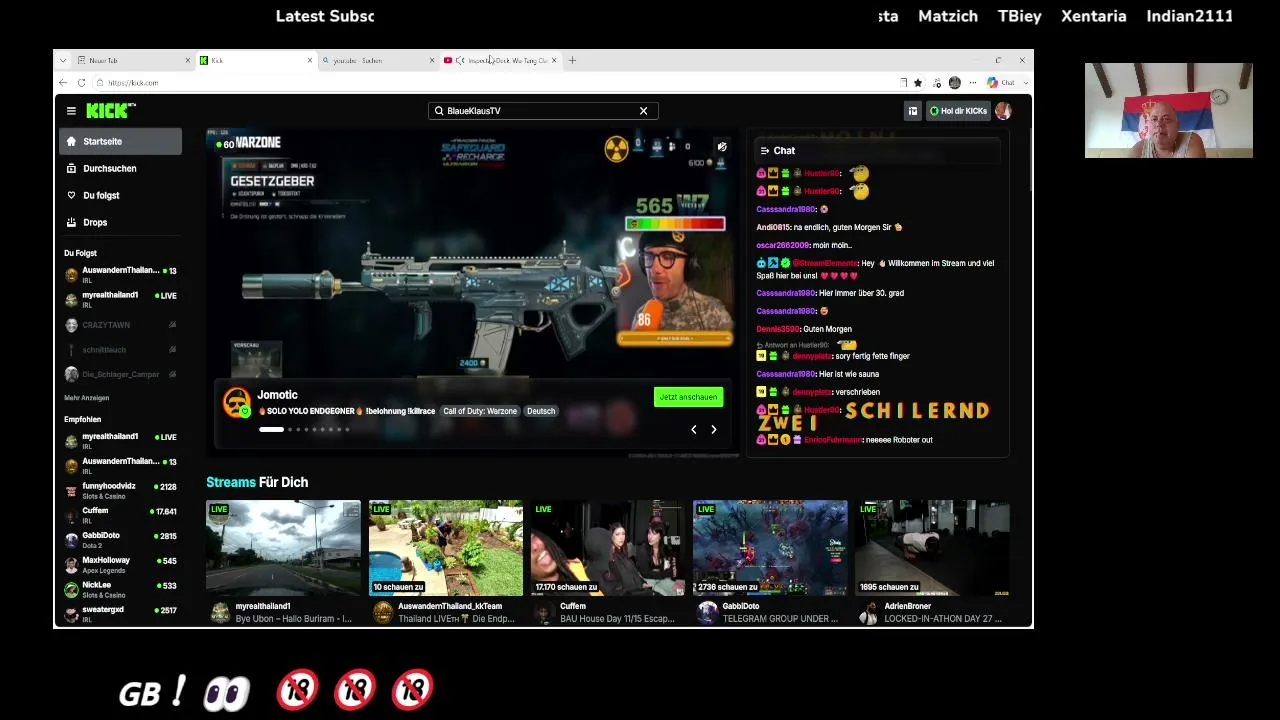The image size is (1280, 720).
Task: Click the Jomotic streamer avatar
Action: [x=237, y=403]
